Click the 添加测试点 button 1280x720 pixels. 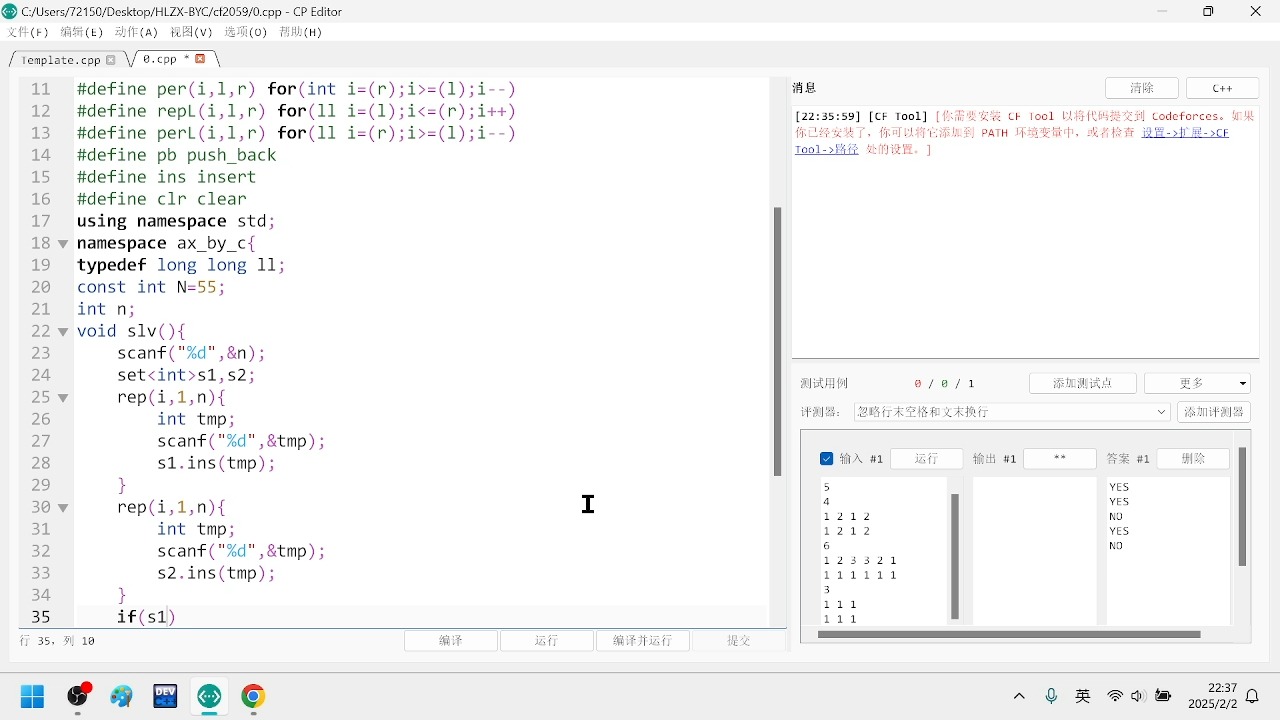click(1083, 383)
